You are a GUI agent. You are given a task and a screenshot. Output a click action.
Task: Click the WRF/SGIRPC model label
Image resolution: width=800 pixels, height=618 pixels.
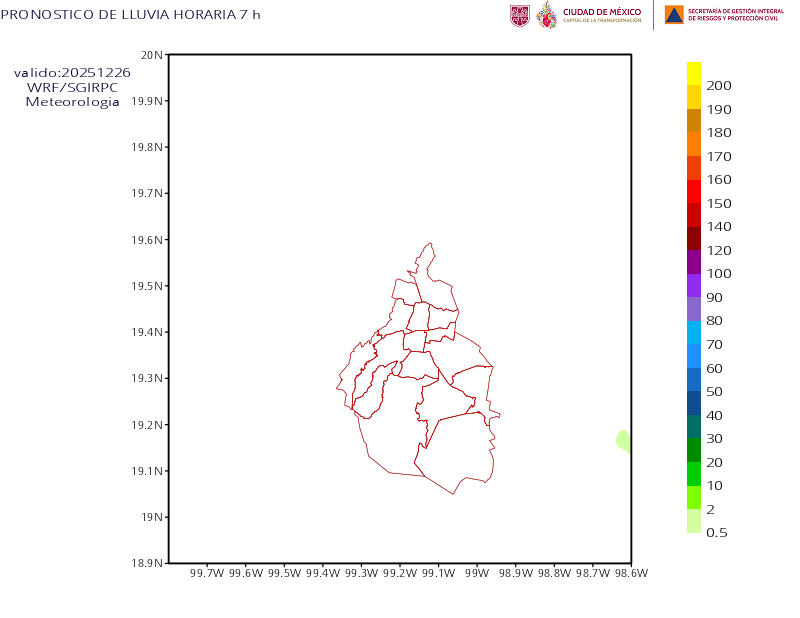[x=72, y=87]
